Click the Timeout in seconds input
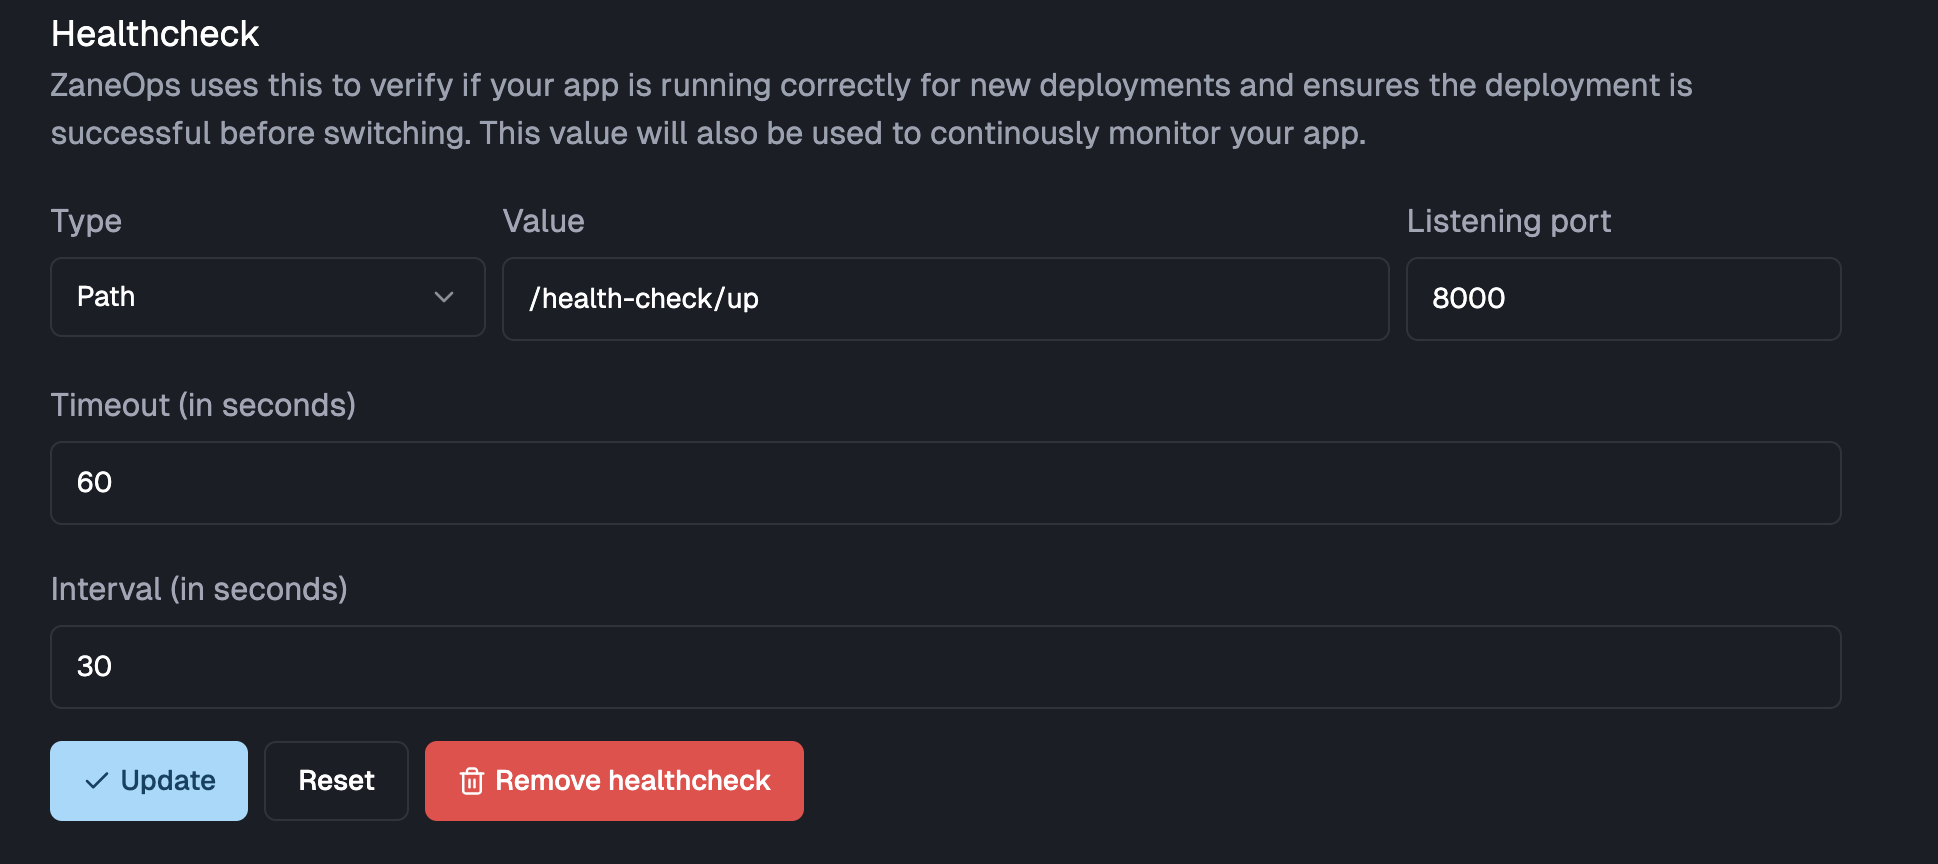Screen dimensions: 1938x864 tap(945, 483)
